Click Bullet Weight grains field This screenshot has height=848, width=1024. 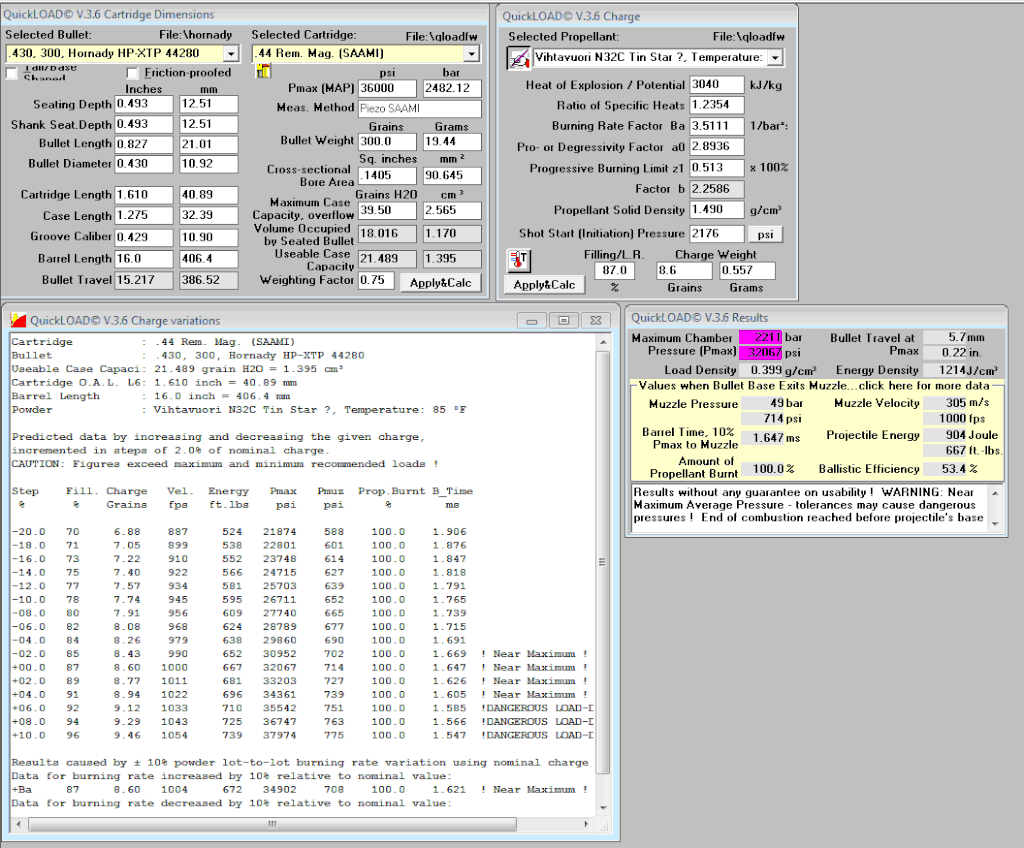click(x=387, y=141)
